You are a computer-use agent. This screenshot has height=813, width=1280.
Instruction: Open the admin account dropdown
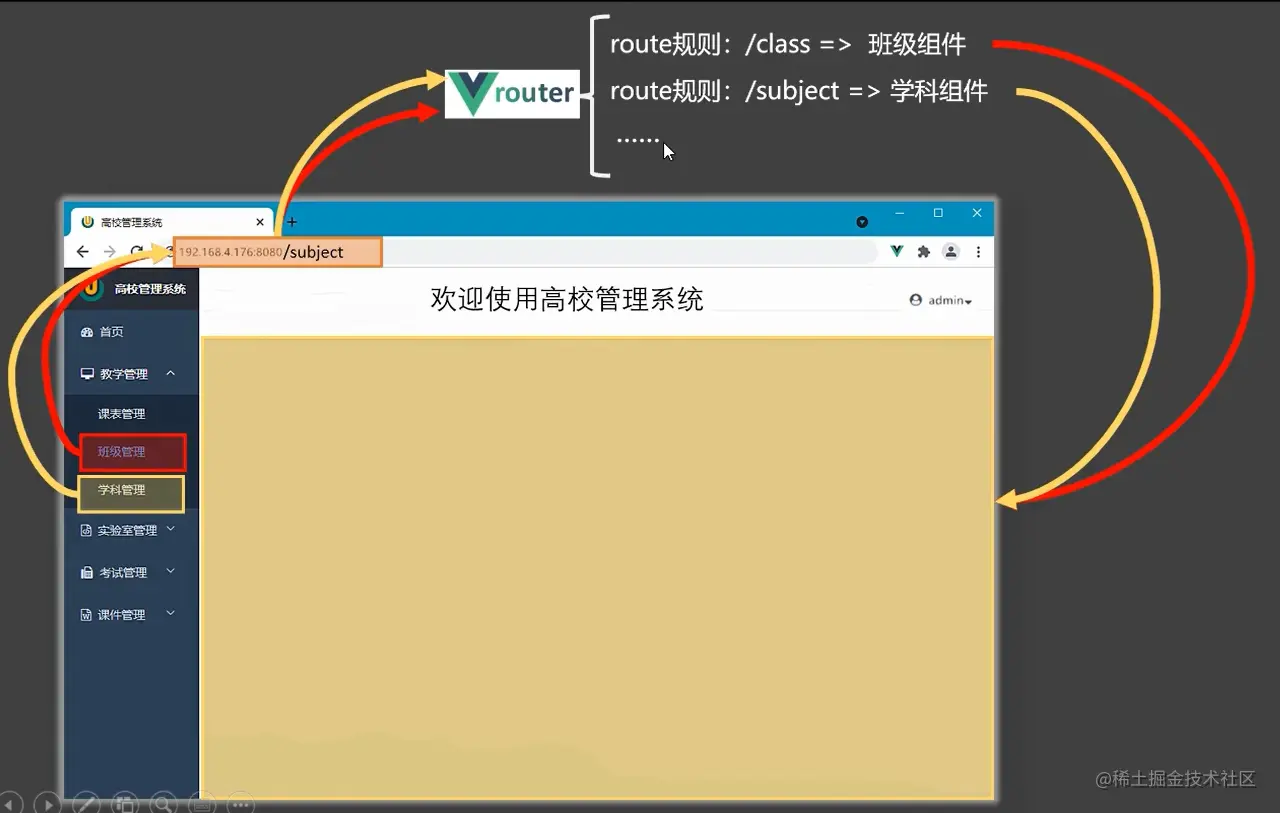(x=938, y=299)
